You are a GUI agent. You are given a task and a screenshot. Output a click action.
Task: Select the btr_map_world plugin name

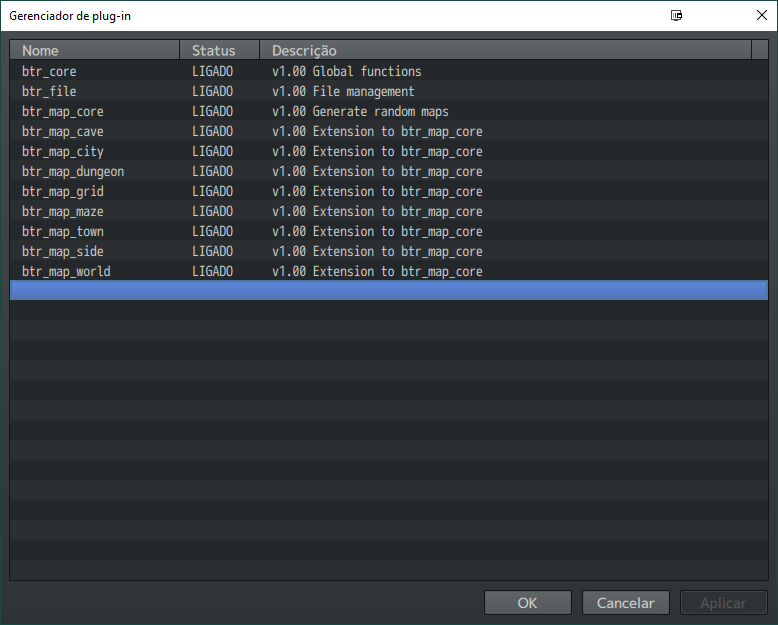[66, 271]
